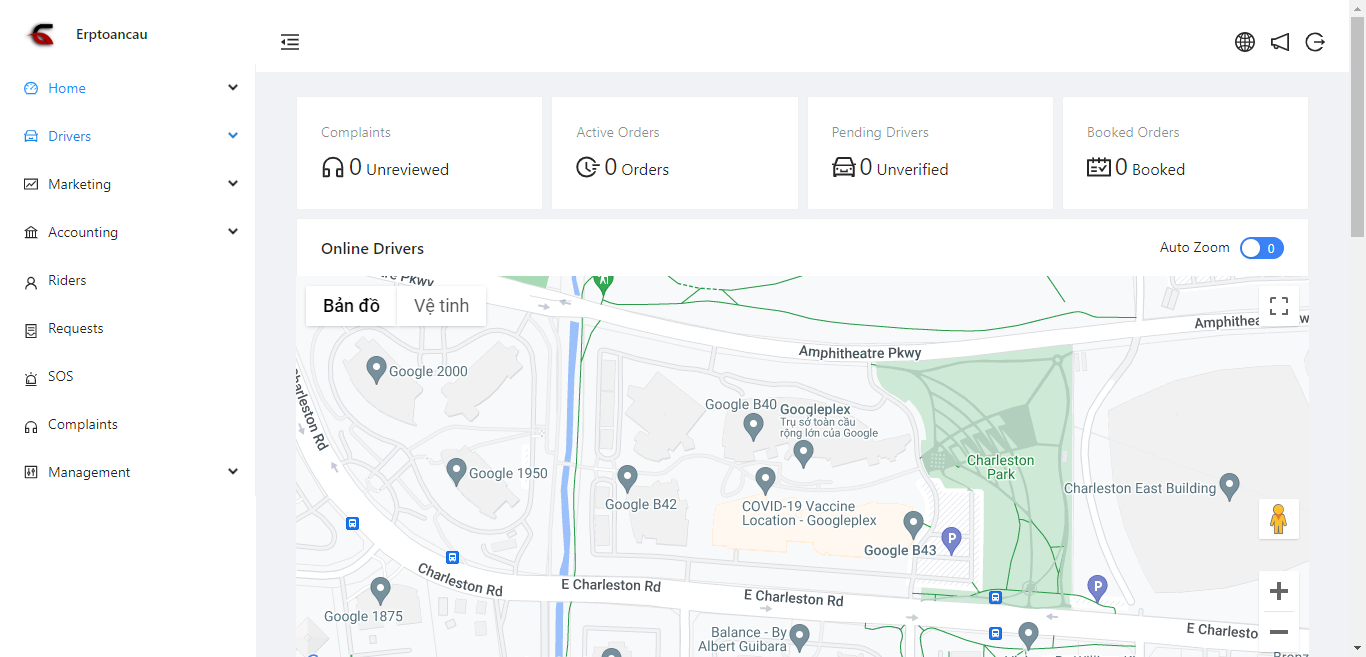Viewport: 1366px width, 657px height.
Task: Open the Riders menu item
Action: click(x=67, y=281)
